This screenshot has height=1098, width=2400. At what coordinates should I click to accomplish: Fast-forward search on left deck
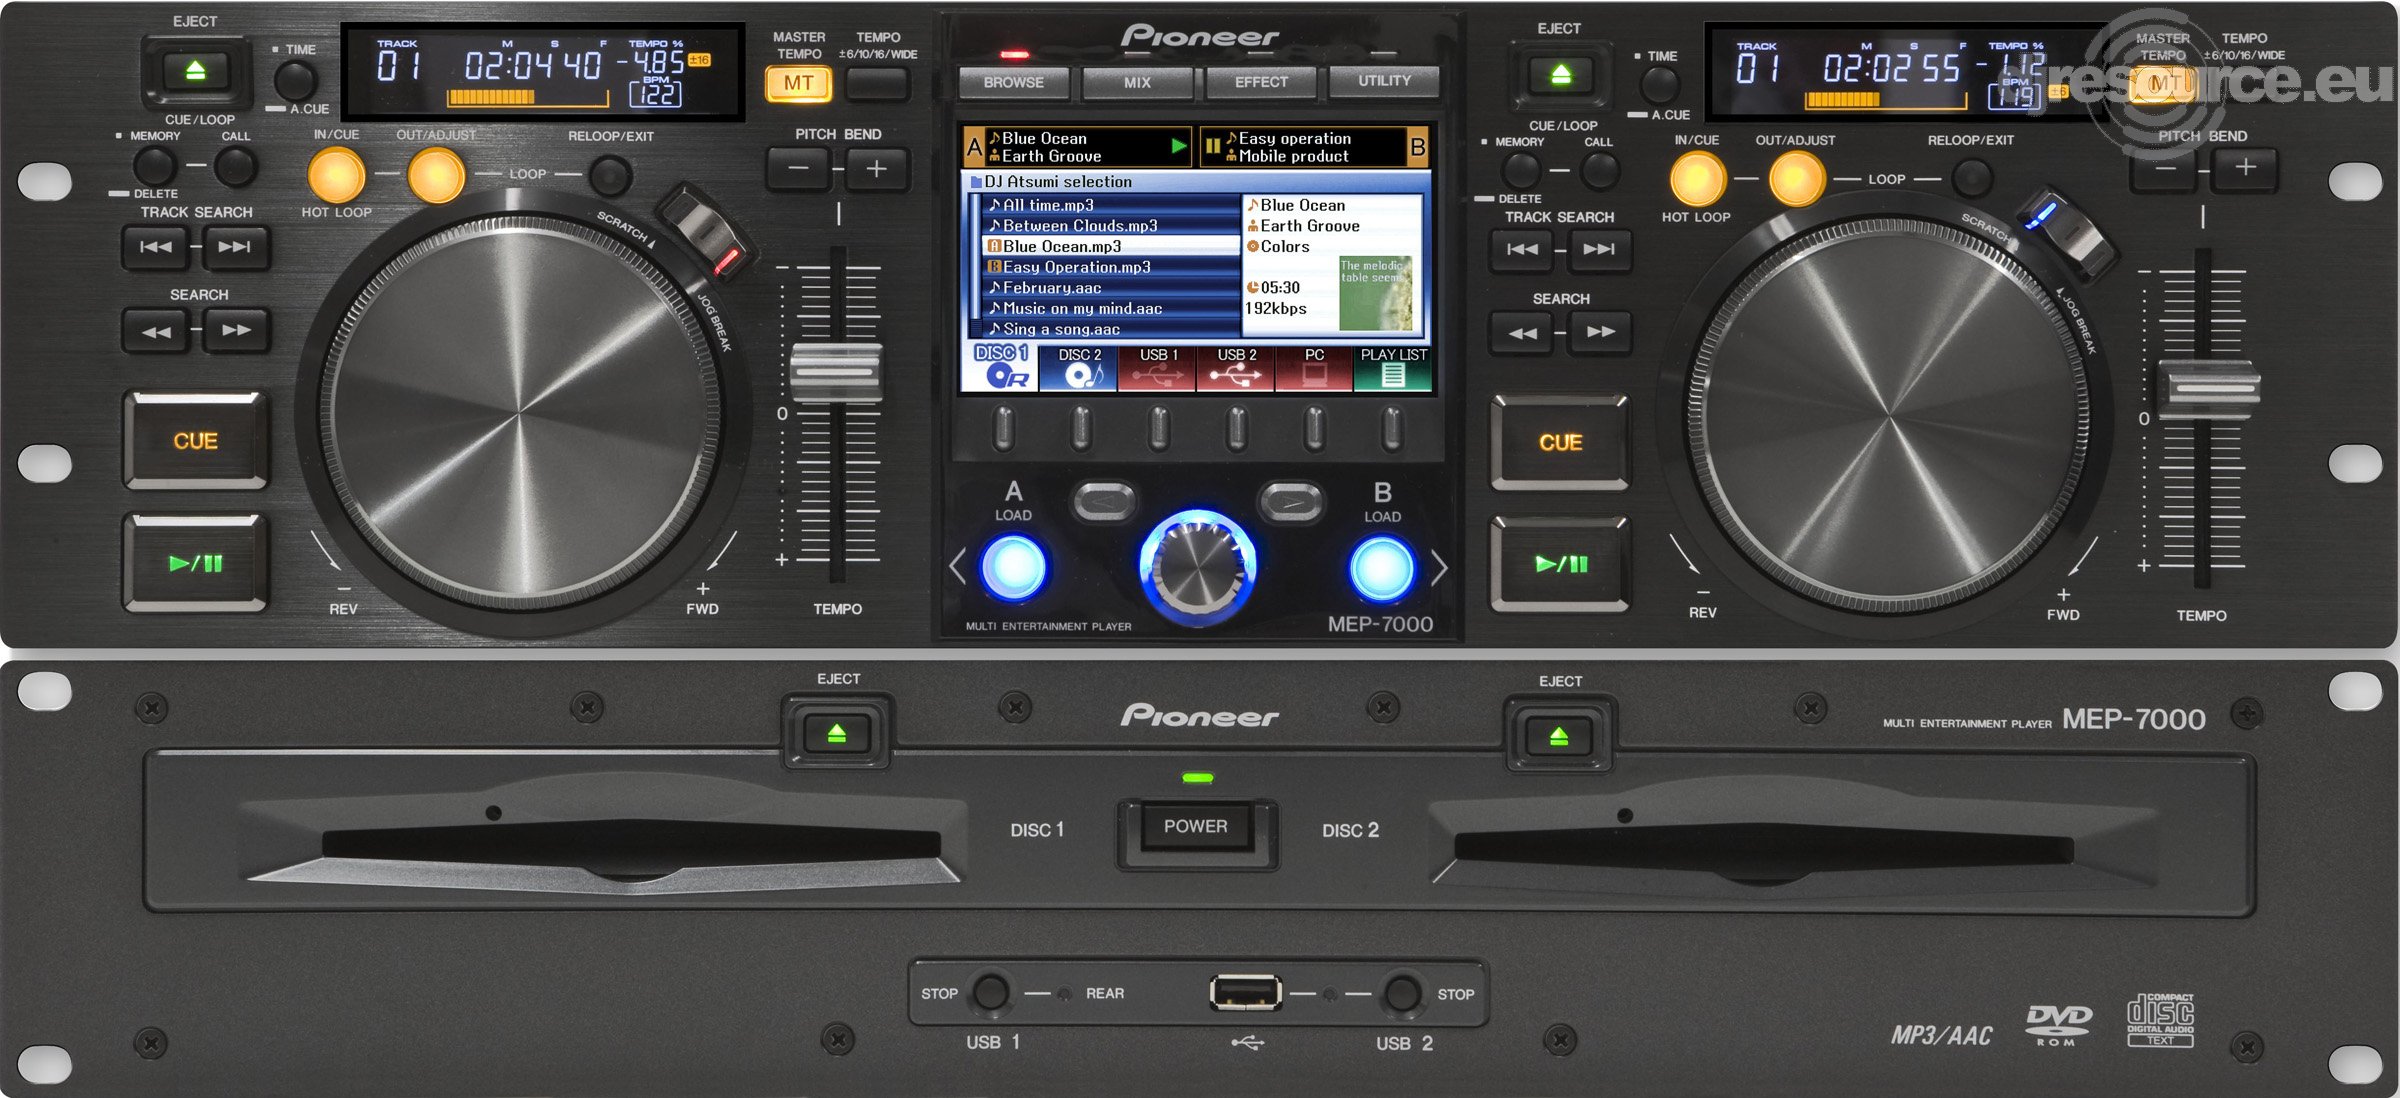pyautogui.click(x=236, y=331)
